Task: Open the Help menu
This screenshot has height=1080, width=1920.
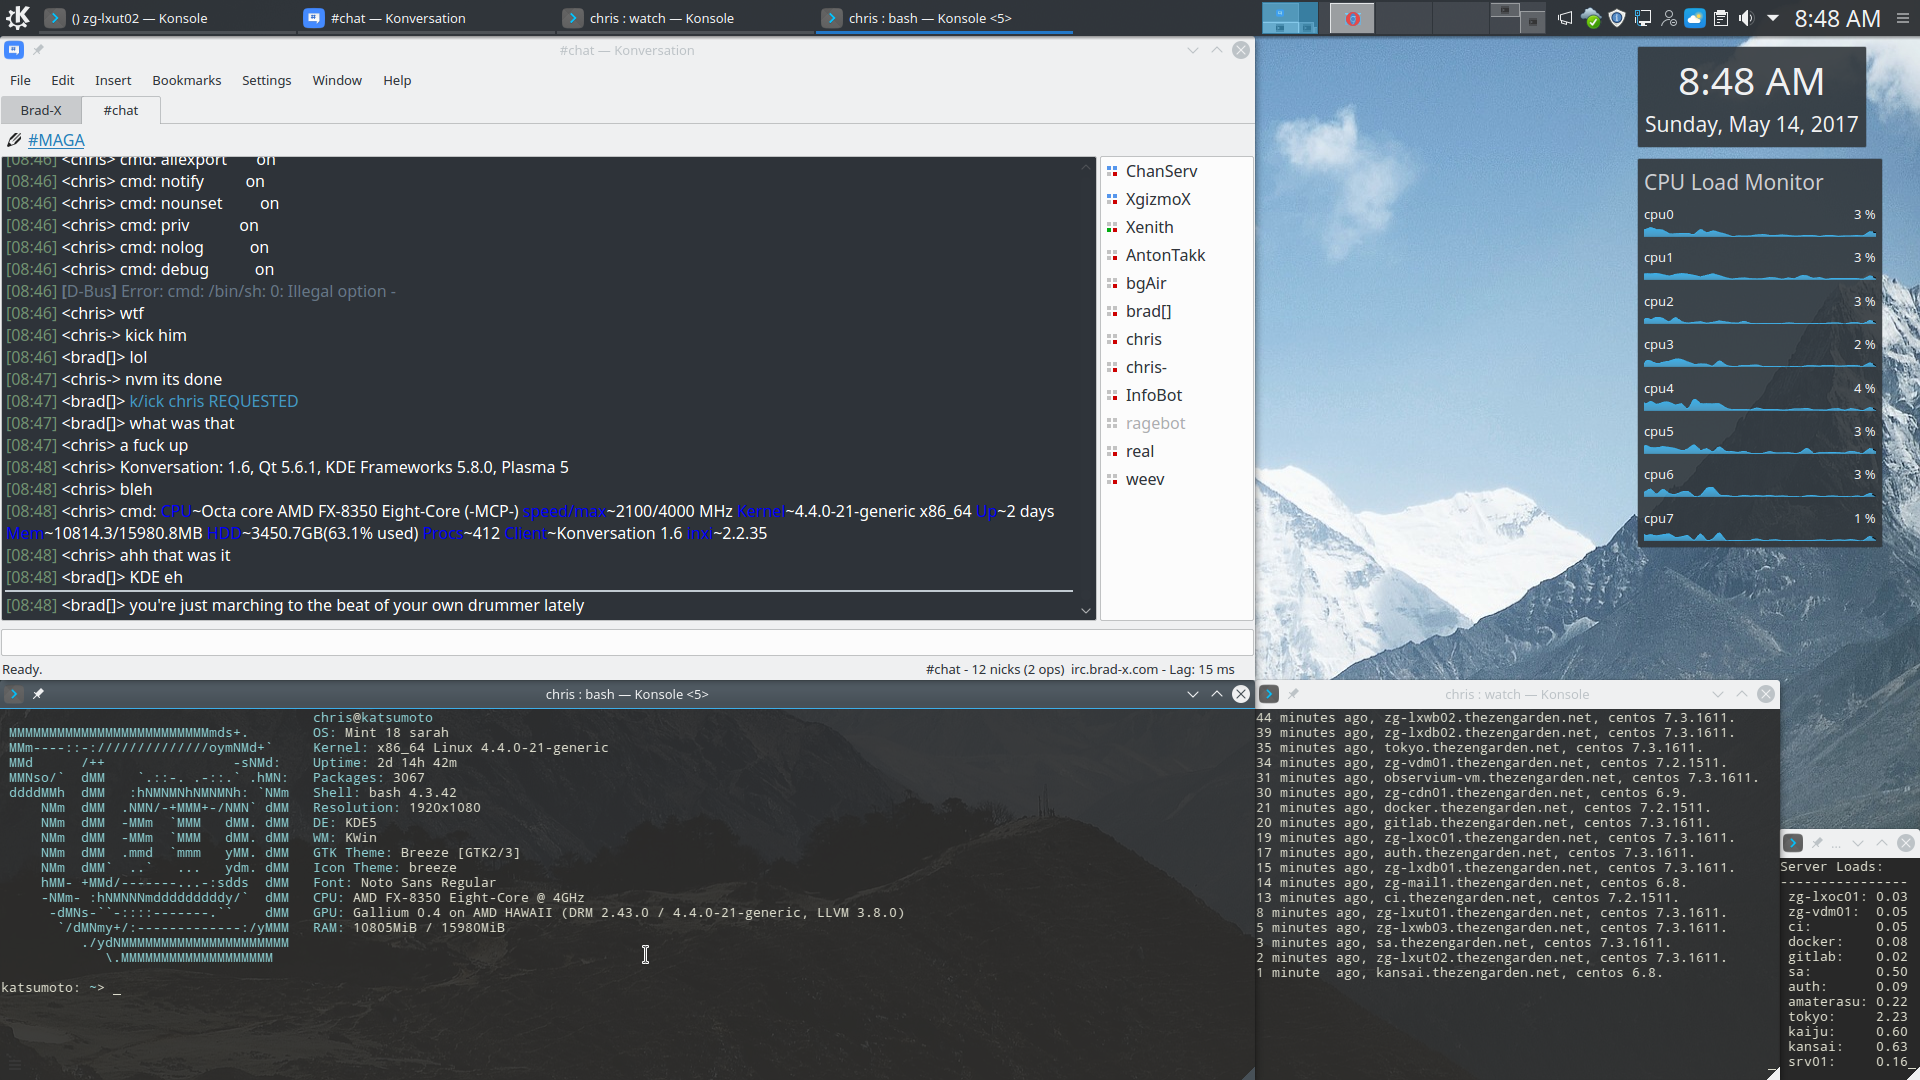Action: point(397,80)
